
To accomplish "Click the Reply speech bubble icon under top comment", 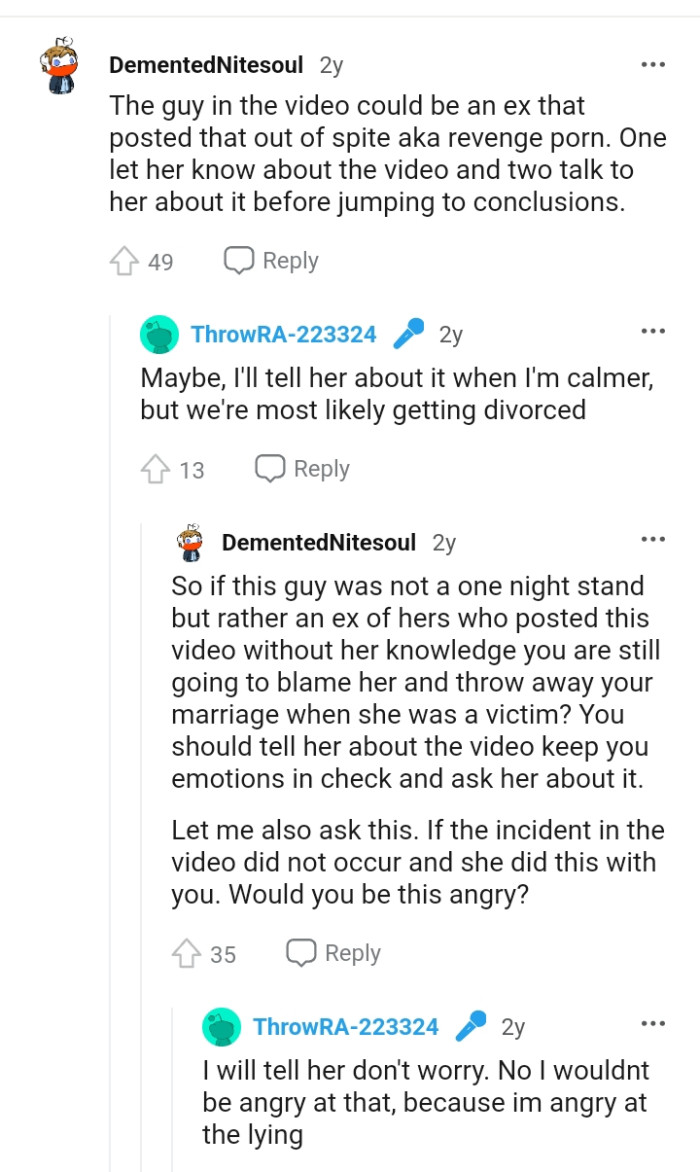I will pos(237,260).
